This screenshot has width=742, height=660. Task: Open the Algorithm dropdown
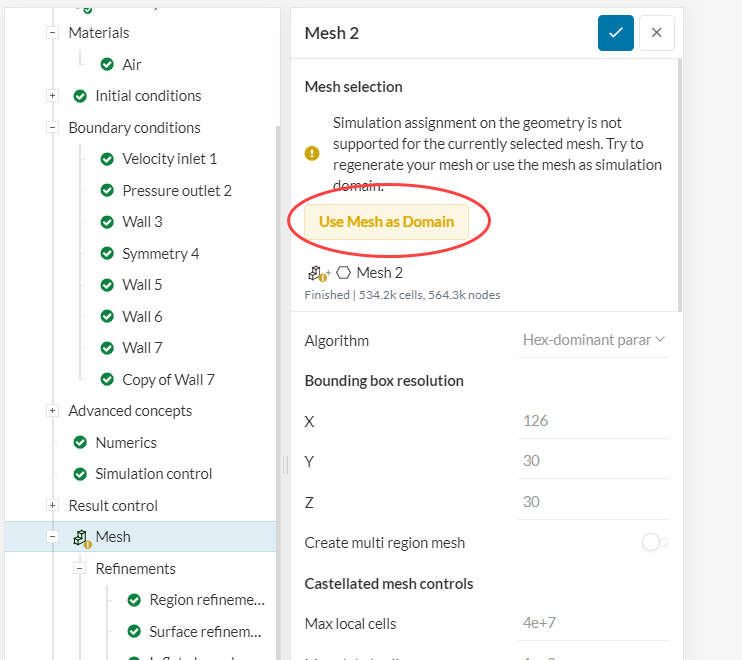(593, 341)
